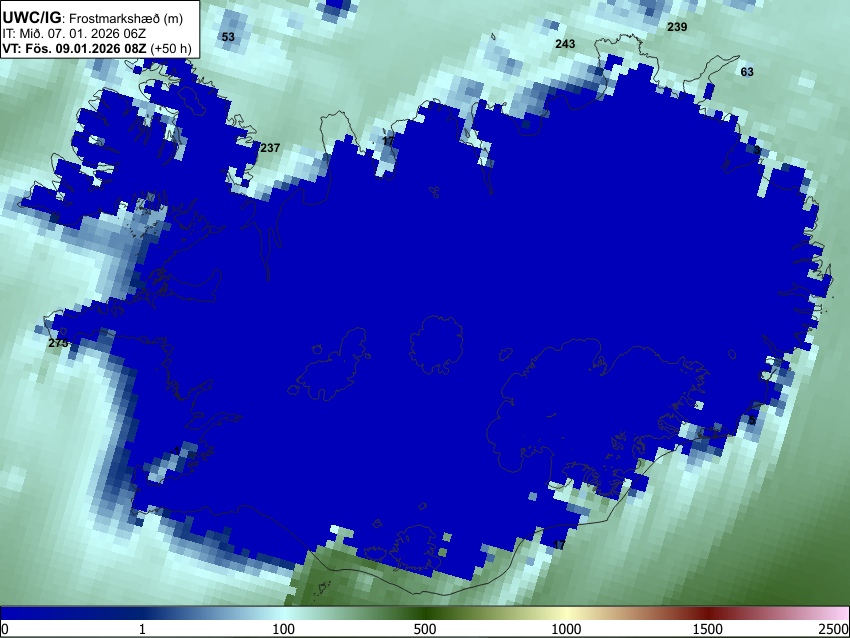The height and width of the screenshot is (638, 850).
Task: Click the station value 243 on the map
Action: tap(565, 44)
